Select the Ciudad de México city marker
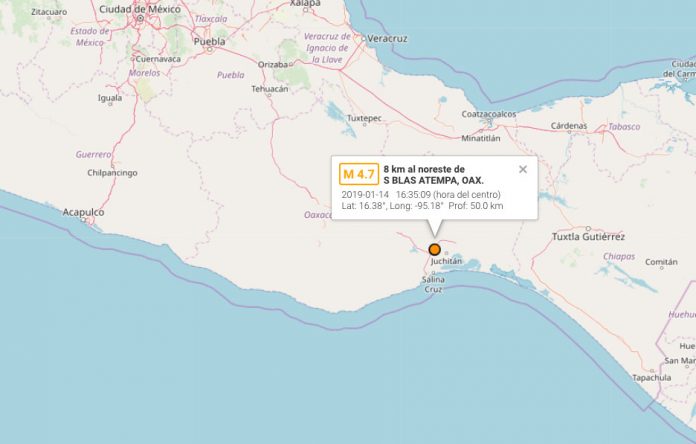The image size is (696, 444). pos(140,18)
